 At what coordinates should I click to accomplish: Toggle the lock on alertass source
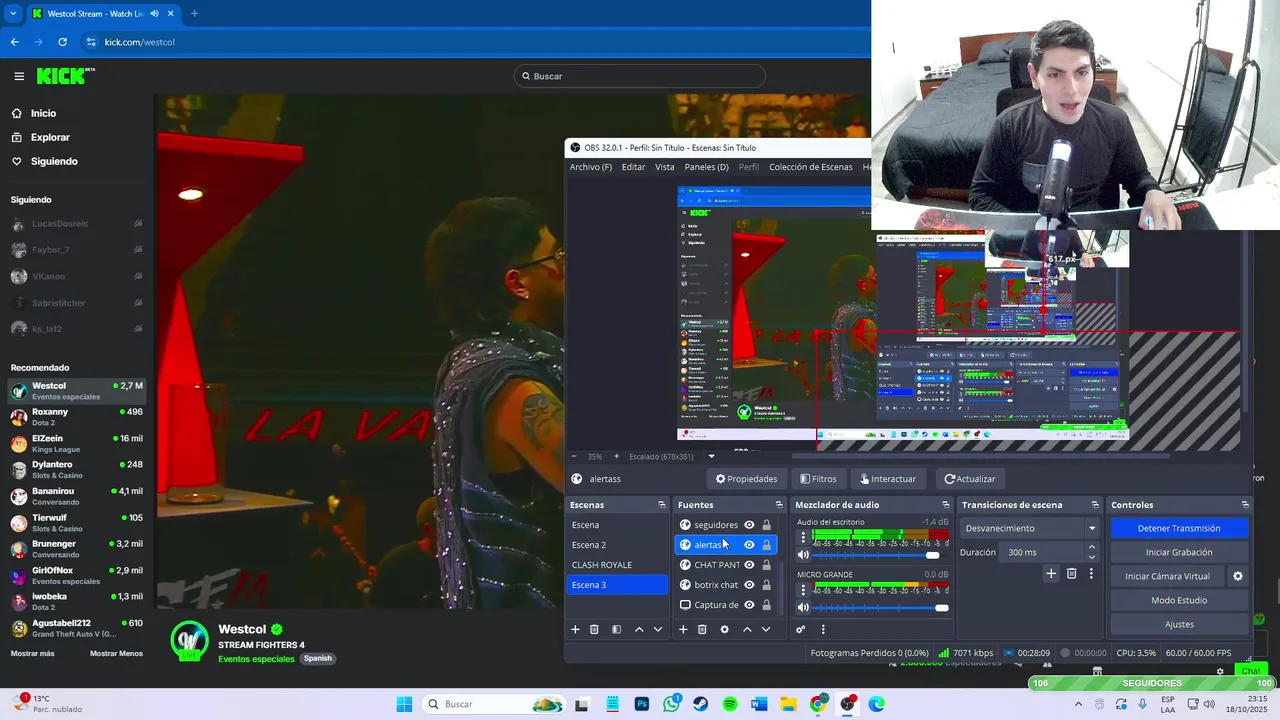pos(767,545)
